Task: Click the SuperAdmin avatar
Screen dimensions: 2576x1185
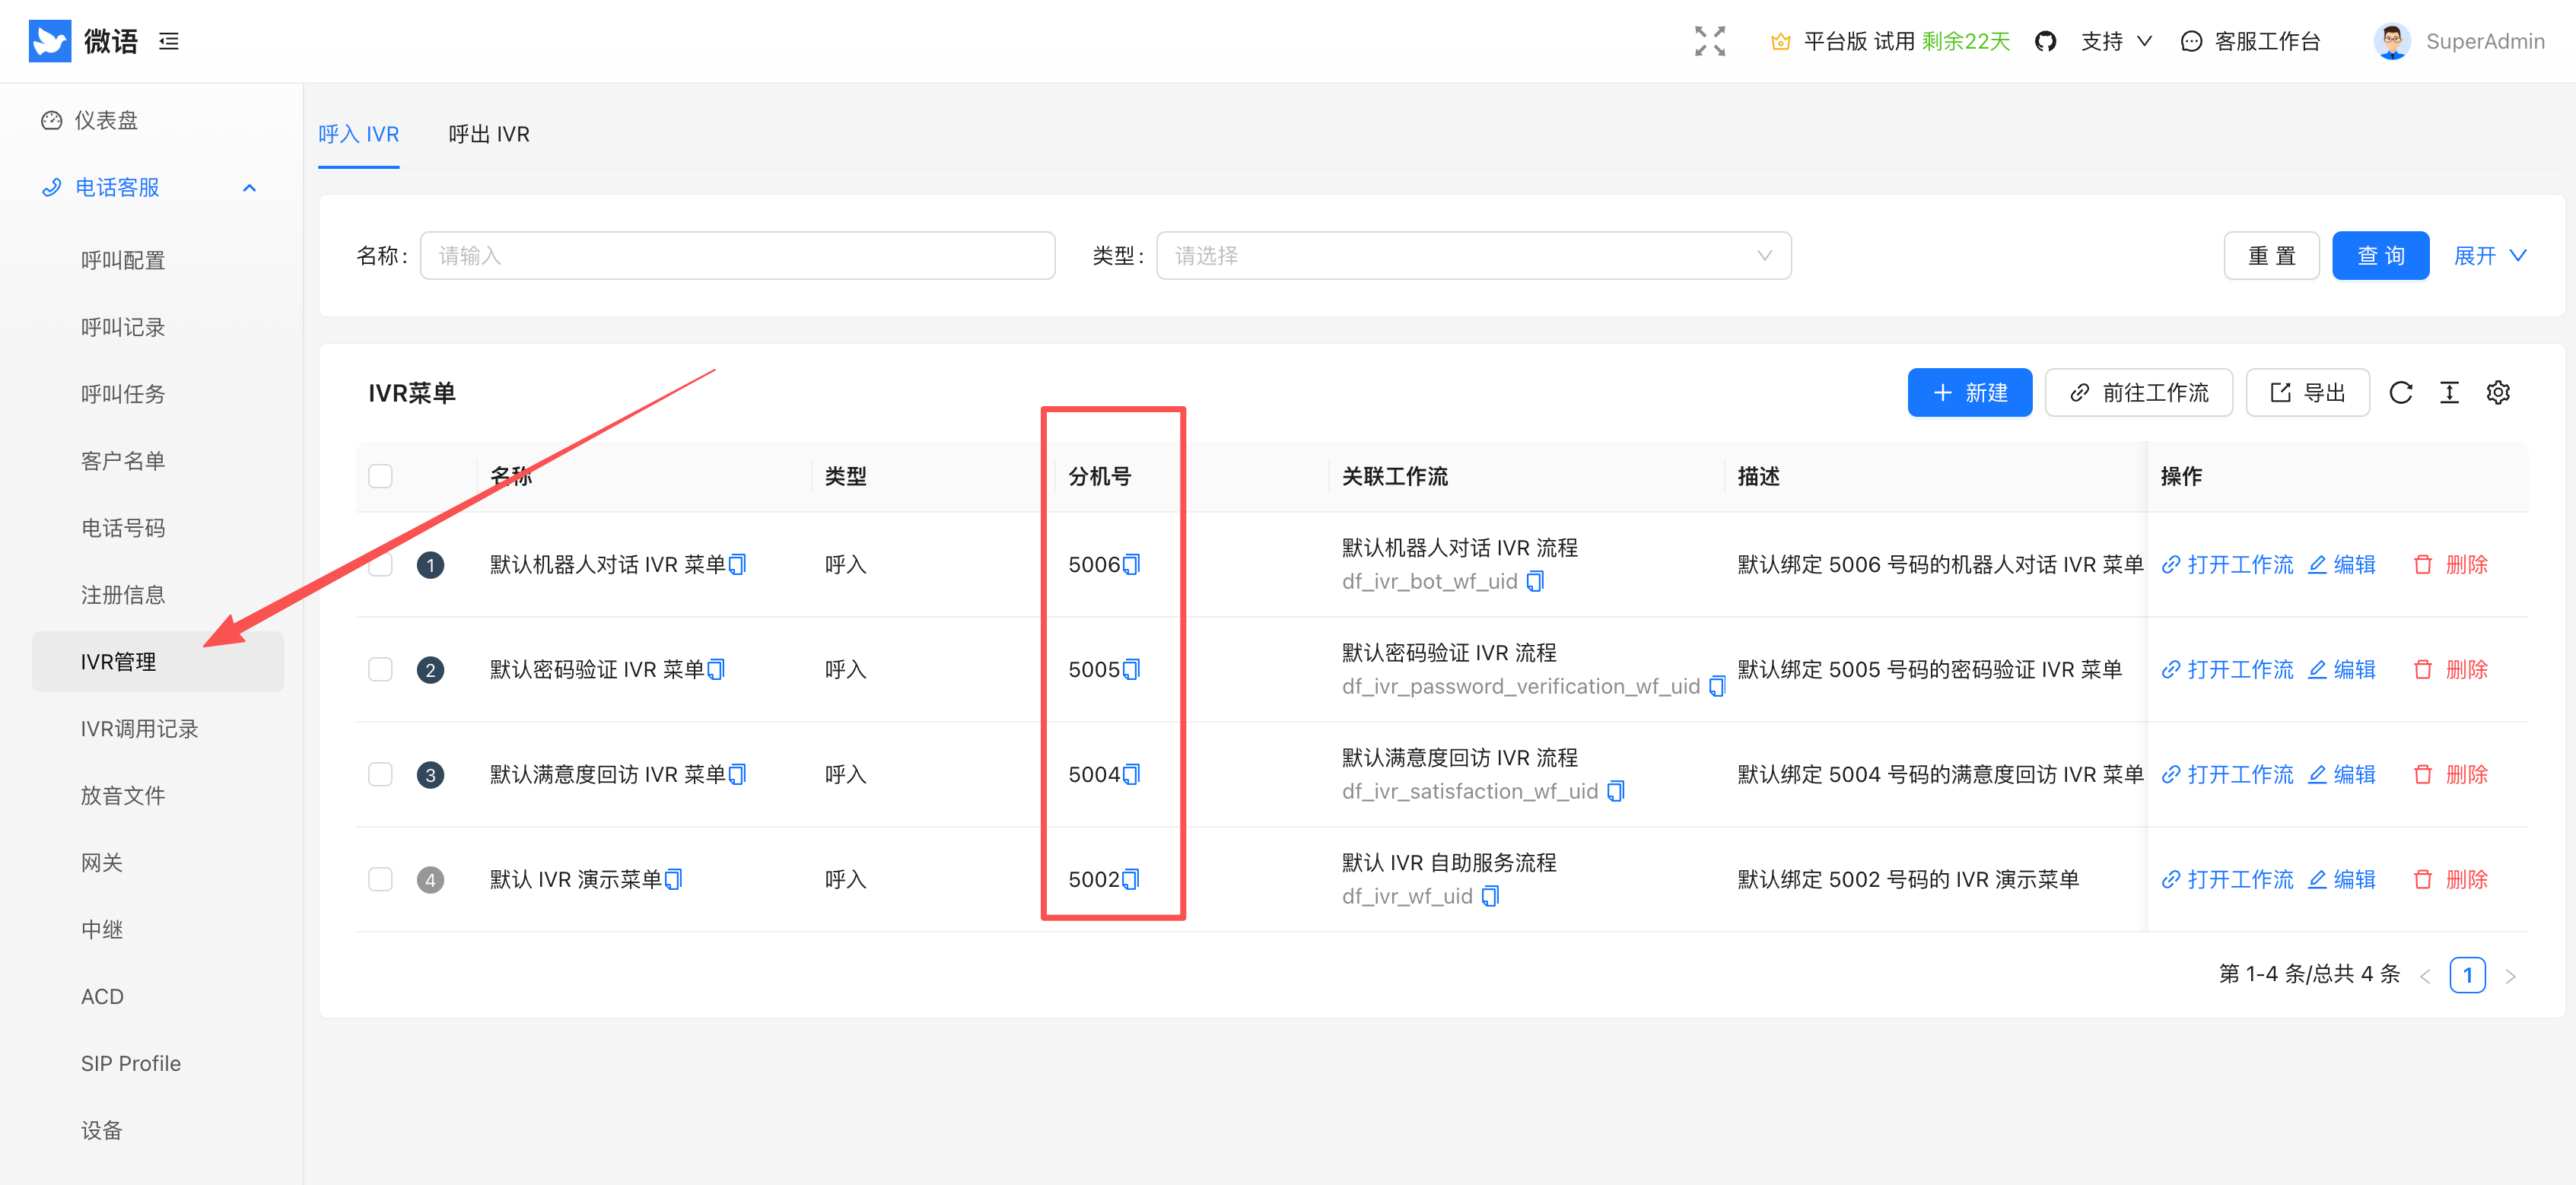Action: pyautogui.click(x=2392, y=41)
